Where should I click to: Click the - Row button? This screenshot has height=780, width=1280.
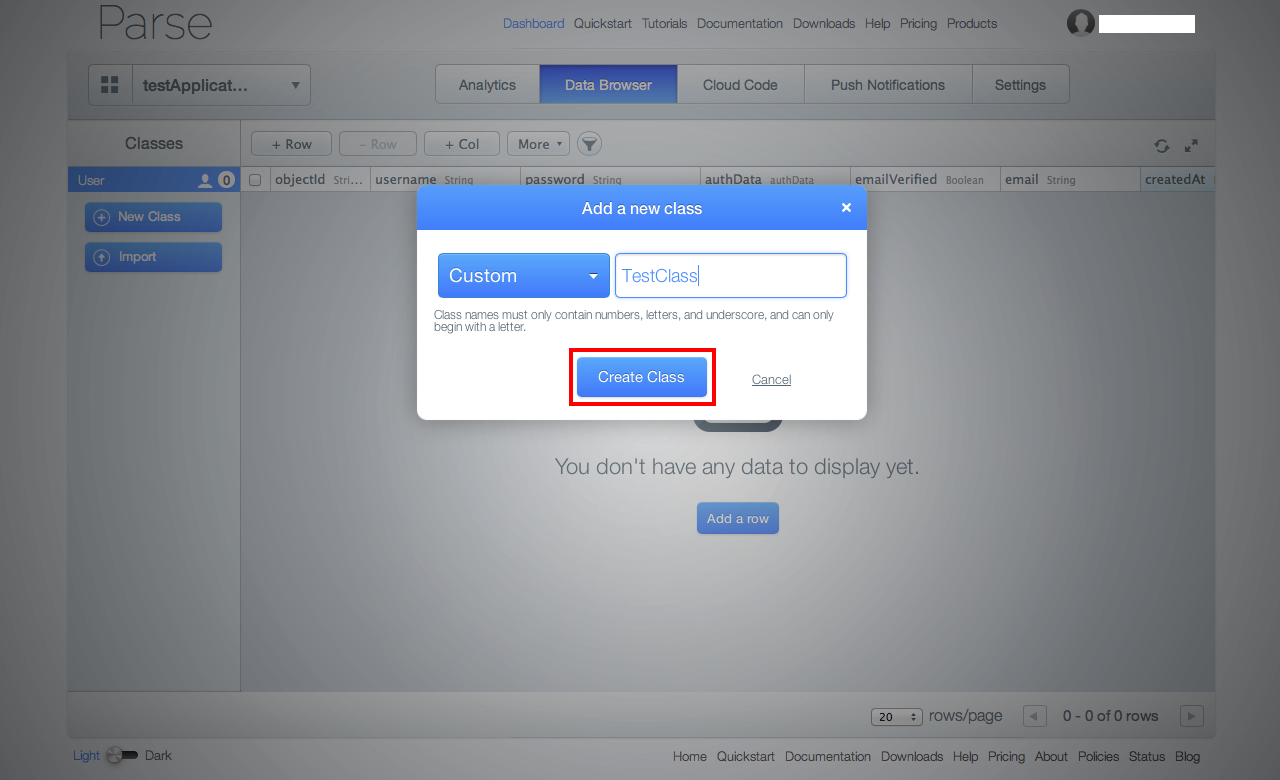[377, 144]
